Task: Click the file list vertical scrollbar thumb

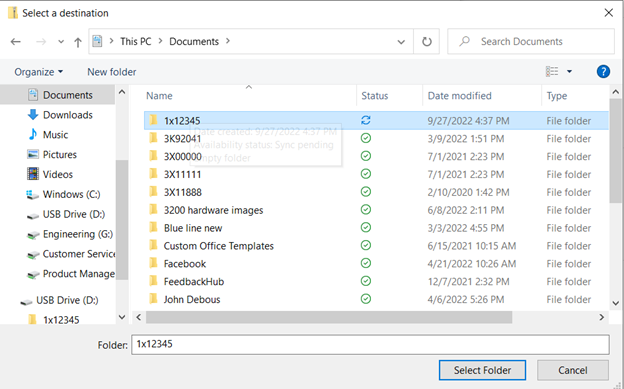Action: pos(615,151)
